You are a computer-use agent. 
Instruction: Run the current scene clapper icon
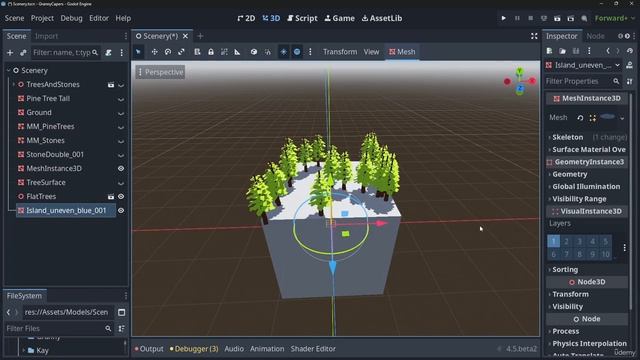(557, 18)
